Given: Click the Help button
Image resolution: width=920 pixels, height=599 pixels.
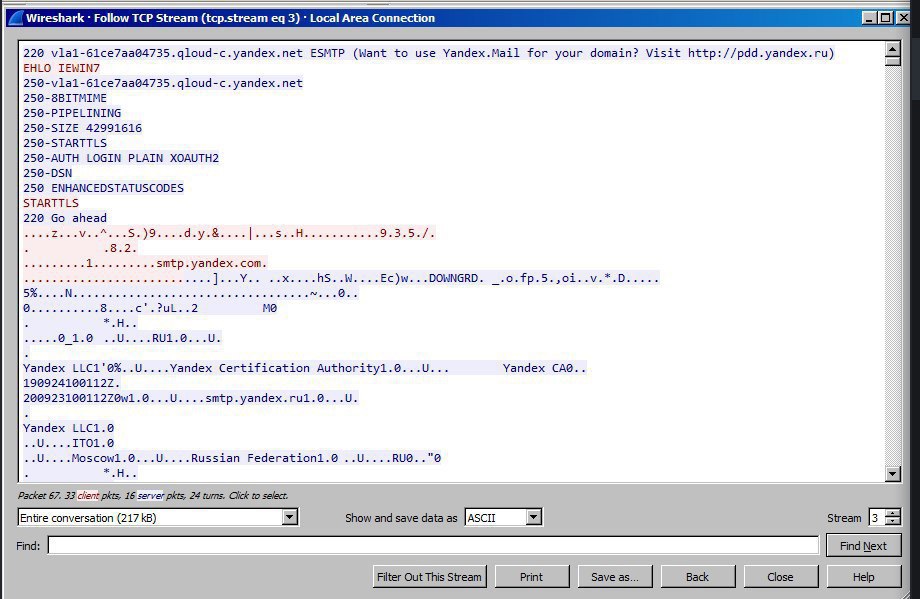Looking at the screenshot, I should [x=864, y=577].
